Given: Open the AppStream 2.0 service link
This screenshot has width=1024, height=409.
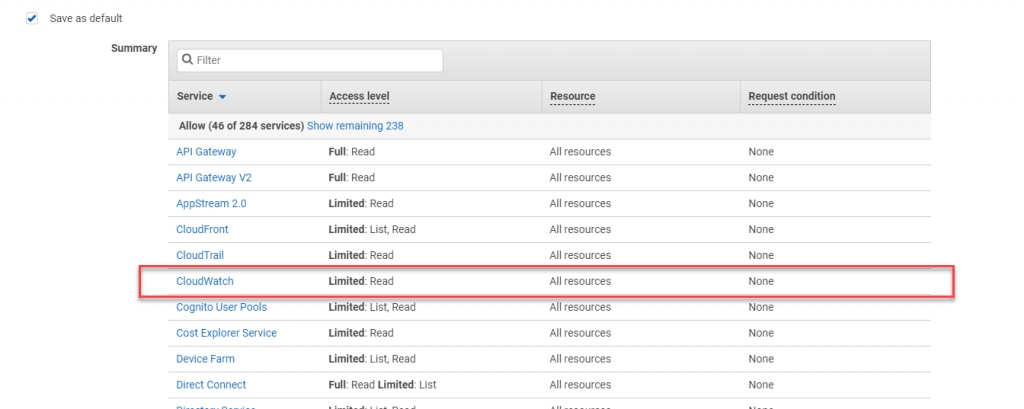Looking at the screenshot, I should tap(211, 204).
